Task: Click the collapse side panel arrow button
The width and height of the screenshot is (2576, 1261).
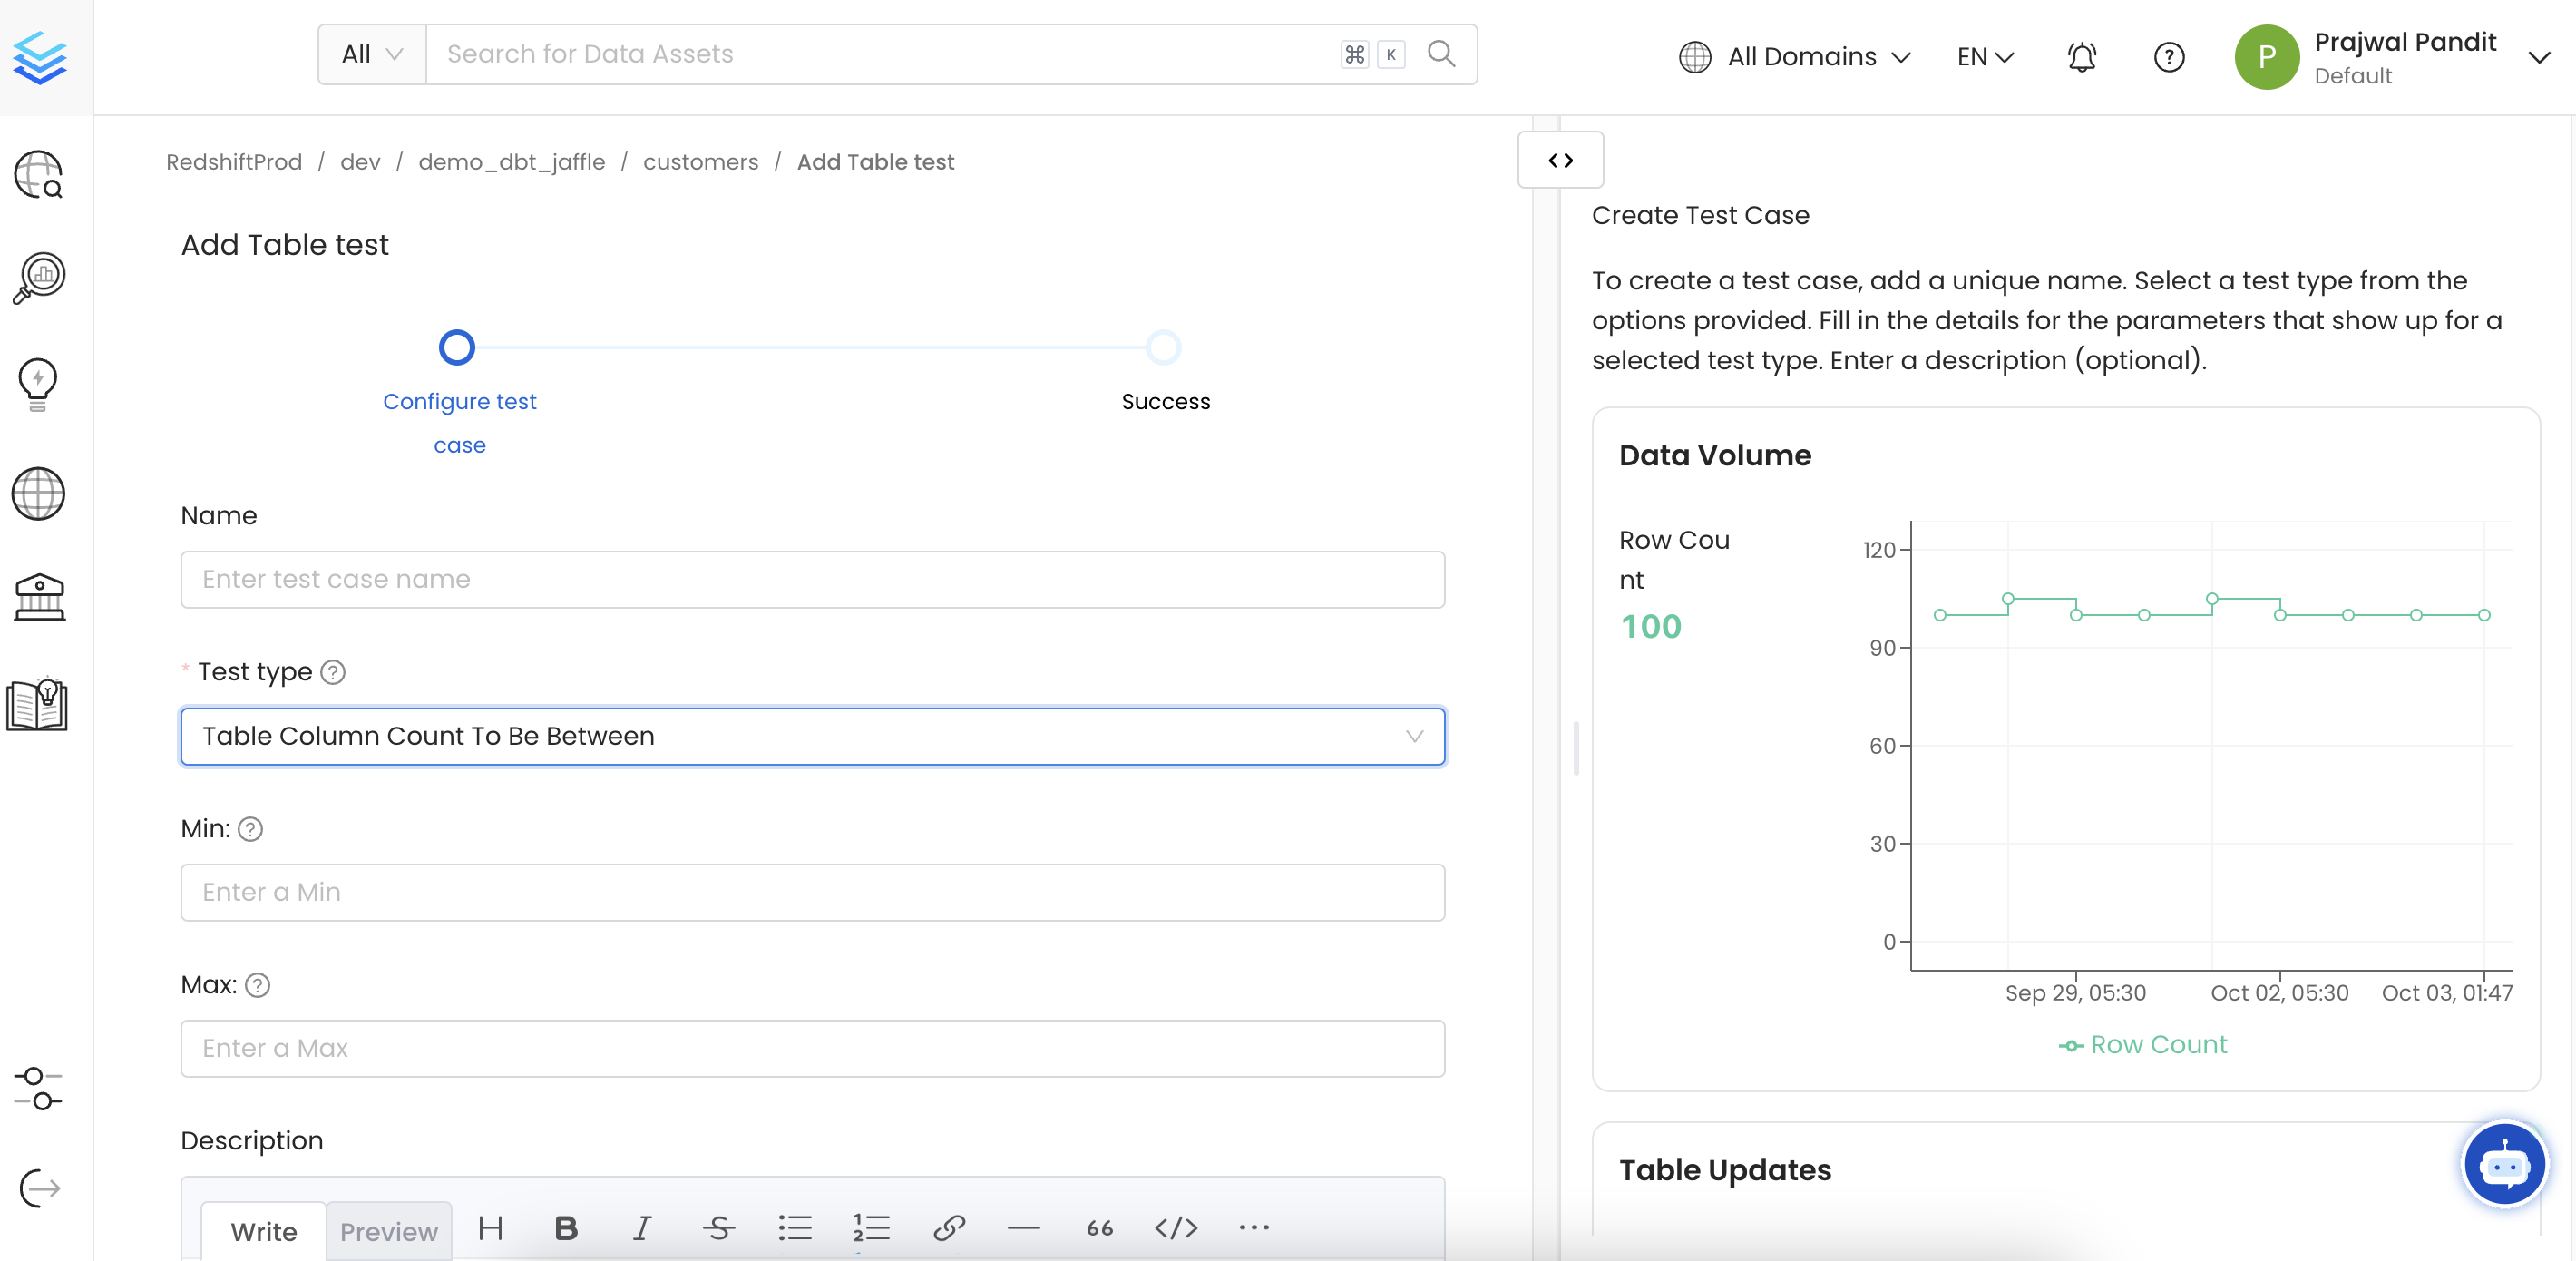Action: tap(1559, 160)
